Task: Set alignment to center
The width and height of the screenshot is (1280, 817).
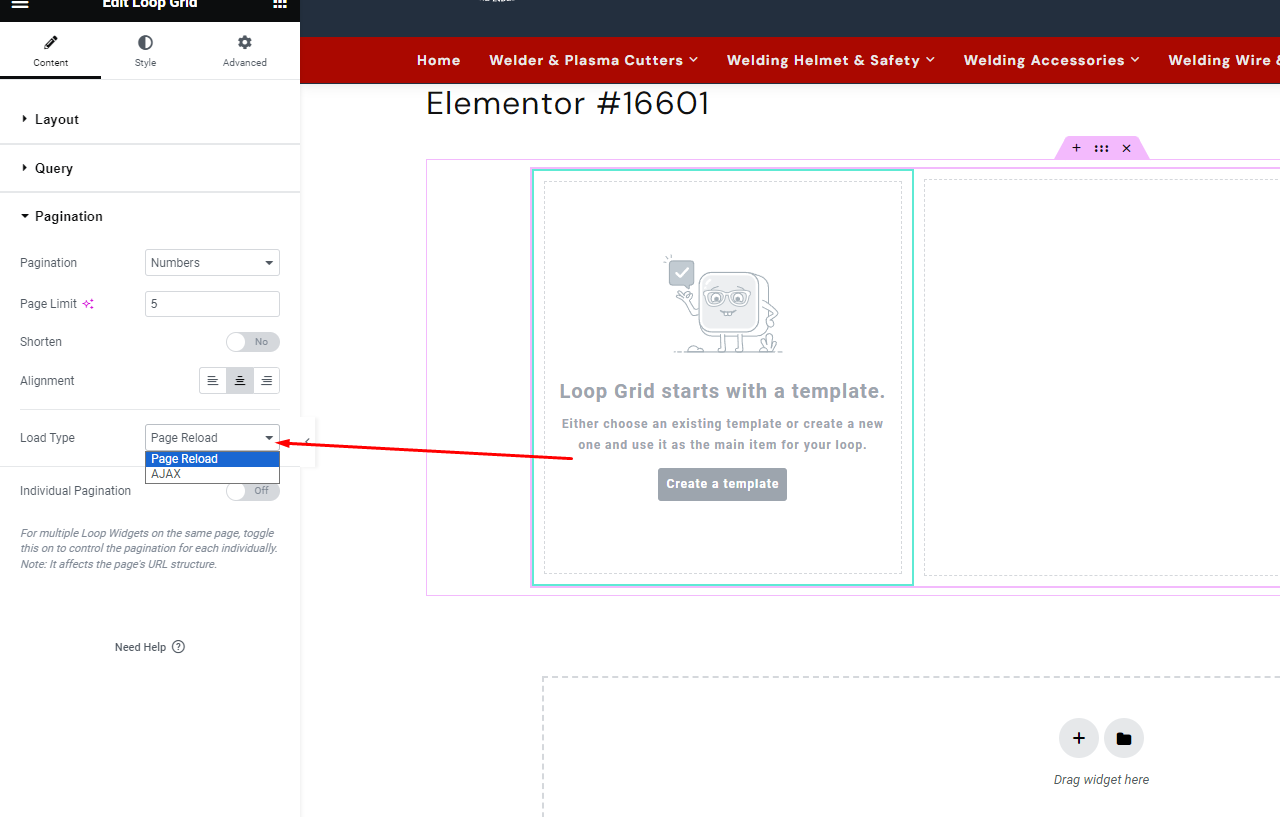Action: coord(240,381)
